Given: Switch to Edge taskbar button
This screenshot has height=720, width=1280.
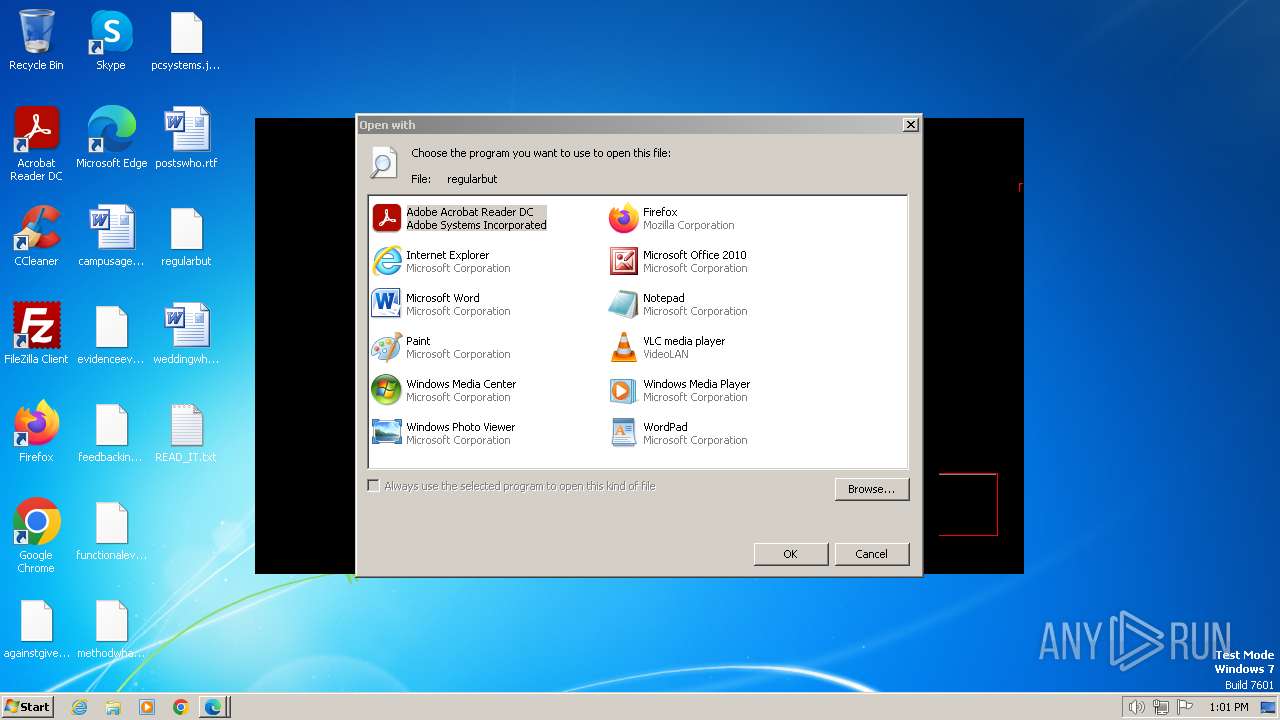Looking at the screenshot, I should point(214,707).
